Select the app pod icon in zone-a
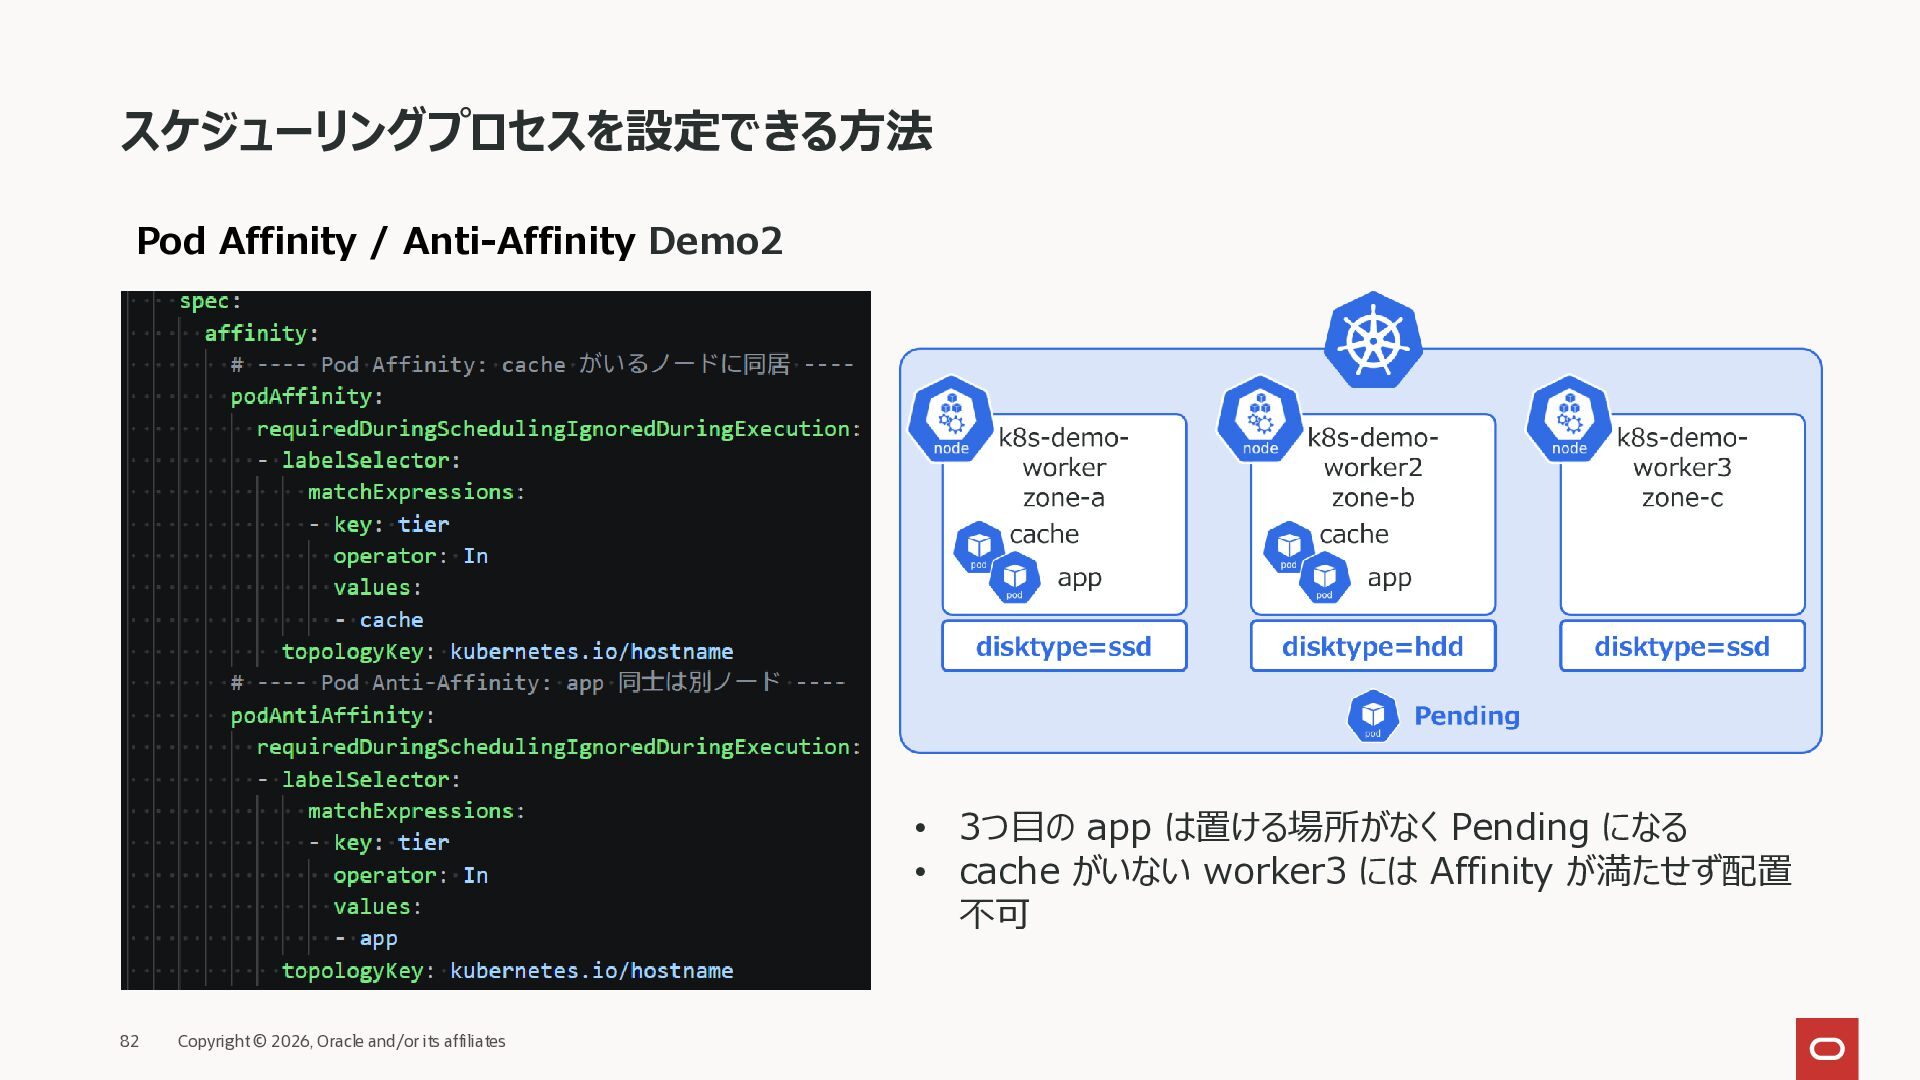 [1014, 578]
